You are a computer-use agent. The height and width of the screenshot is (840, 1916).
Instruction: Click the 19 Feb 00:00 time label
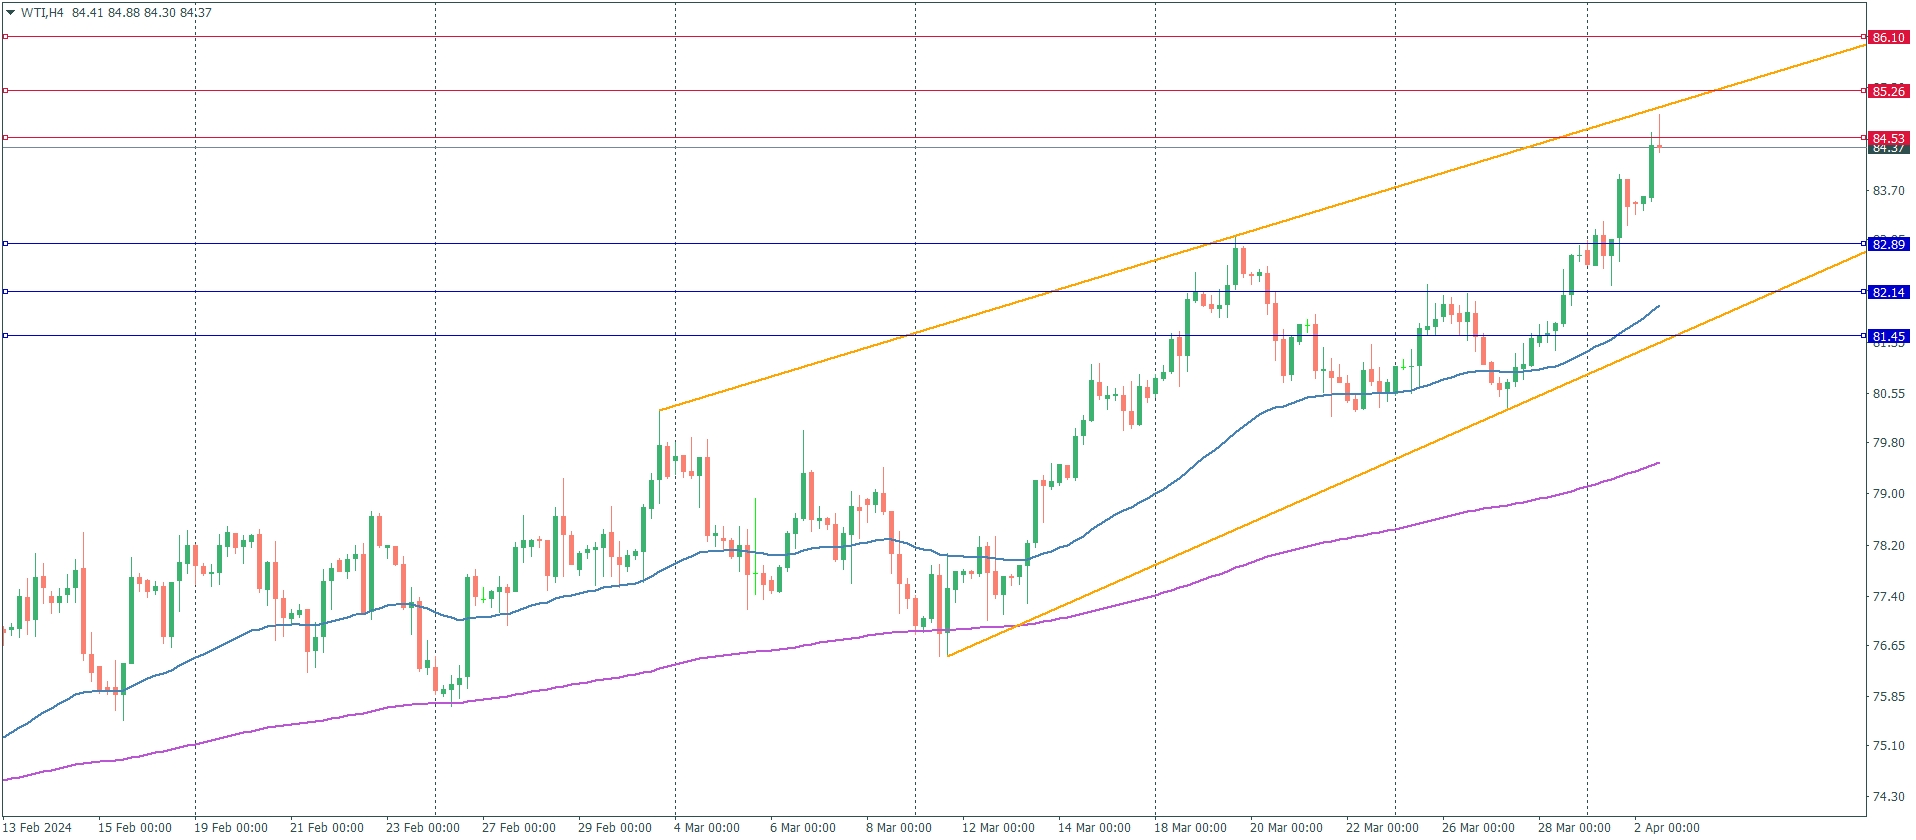coord(231,827)
